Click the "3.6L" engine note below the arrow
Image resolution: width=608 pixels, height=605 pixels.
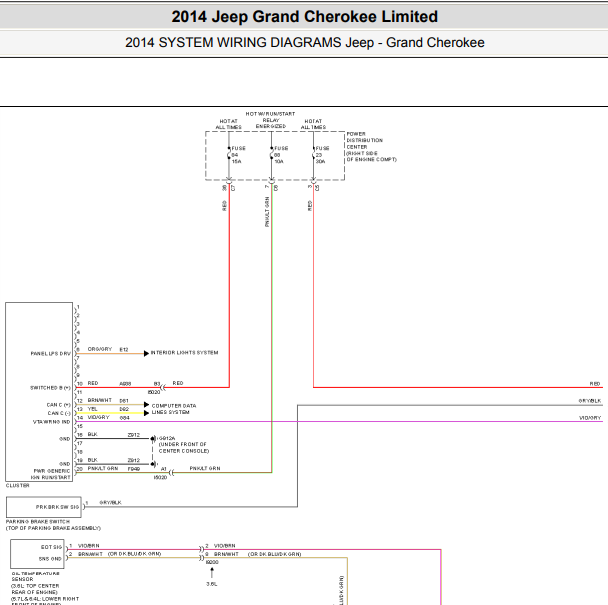coord(212,584)
